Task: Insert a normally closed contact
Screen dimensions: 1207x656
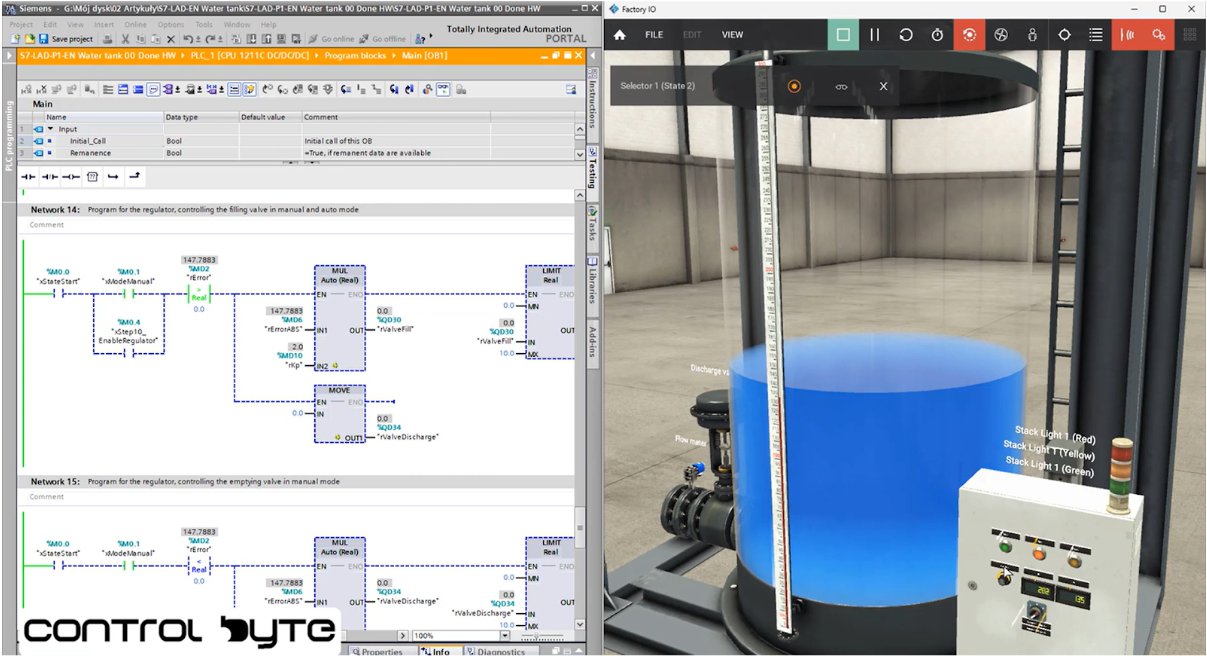Action: tap(49, 177)
